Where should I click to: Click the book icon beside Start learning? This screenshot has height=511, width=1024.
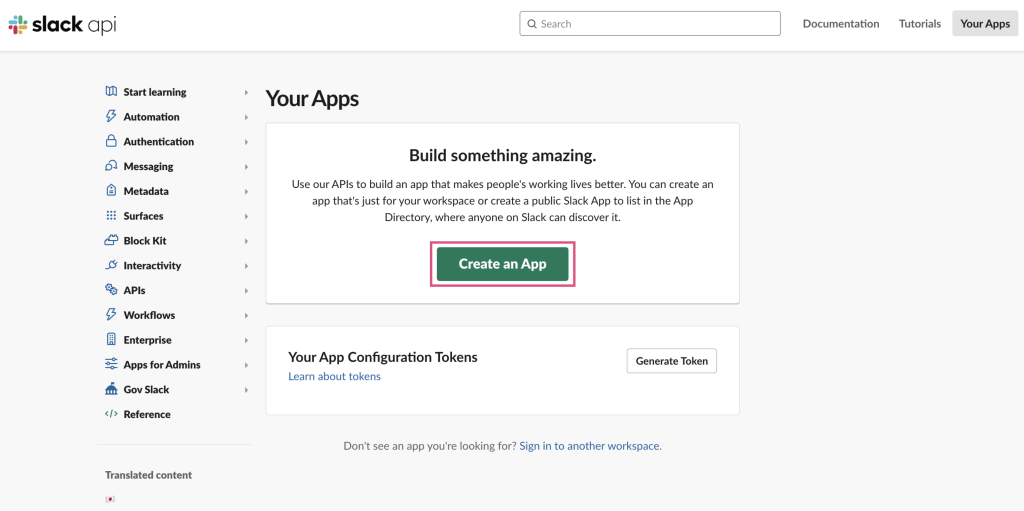click(x=111, y=92)
